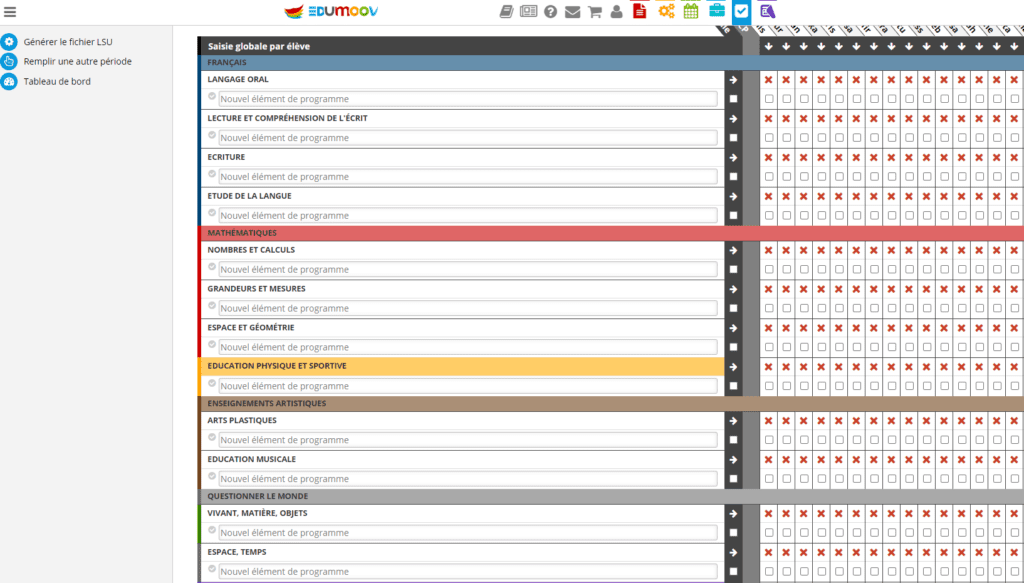Viewport: 1024px width, 583px height.
Task: Open the hamburger menu at top left
Action: 10,12
